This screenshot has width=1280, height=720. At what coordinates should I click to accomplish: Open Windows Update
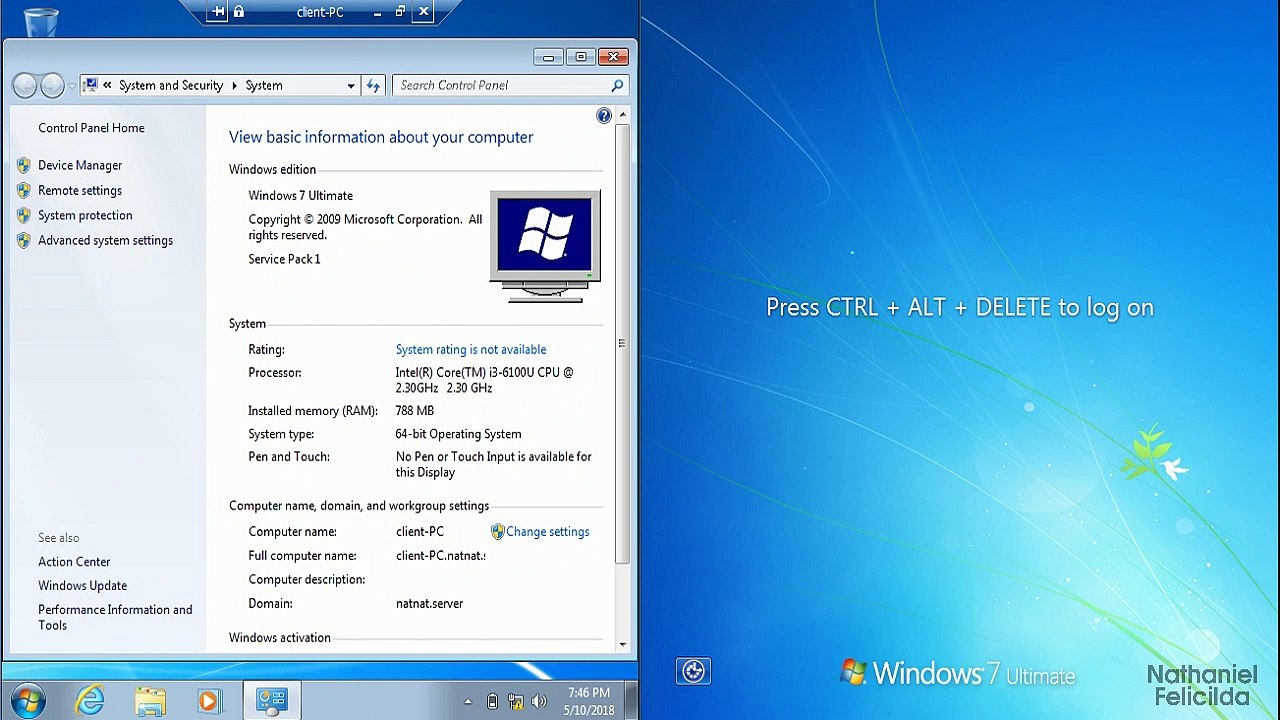pyautogui.click(x=82, y=586)
